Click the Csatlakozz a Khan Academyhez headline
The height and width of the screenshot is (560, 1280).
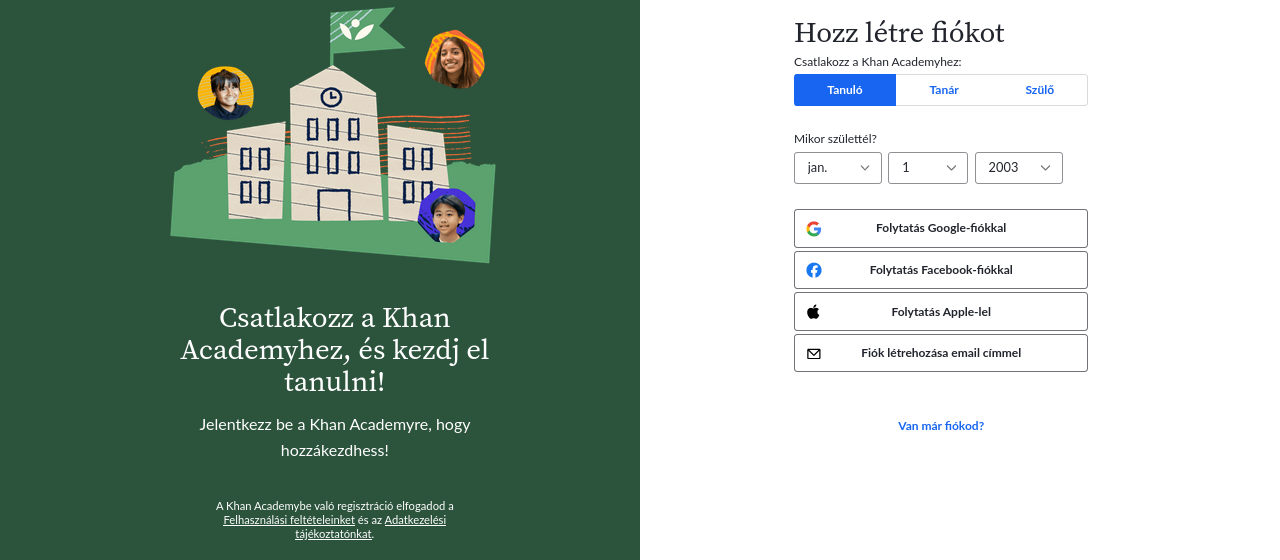click(335, 350)
